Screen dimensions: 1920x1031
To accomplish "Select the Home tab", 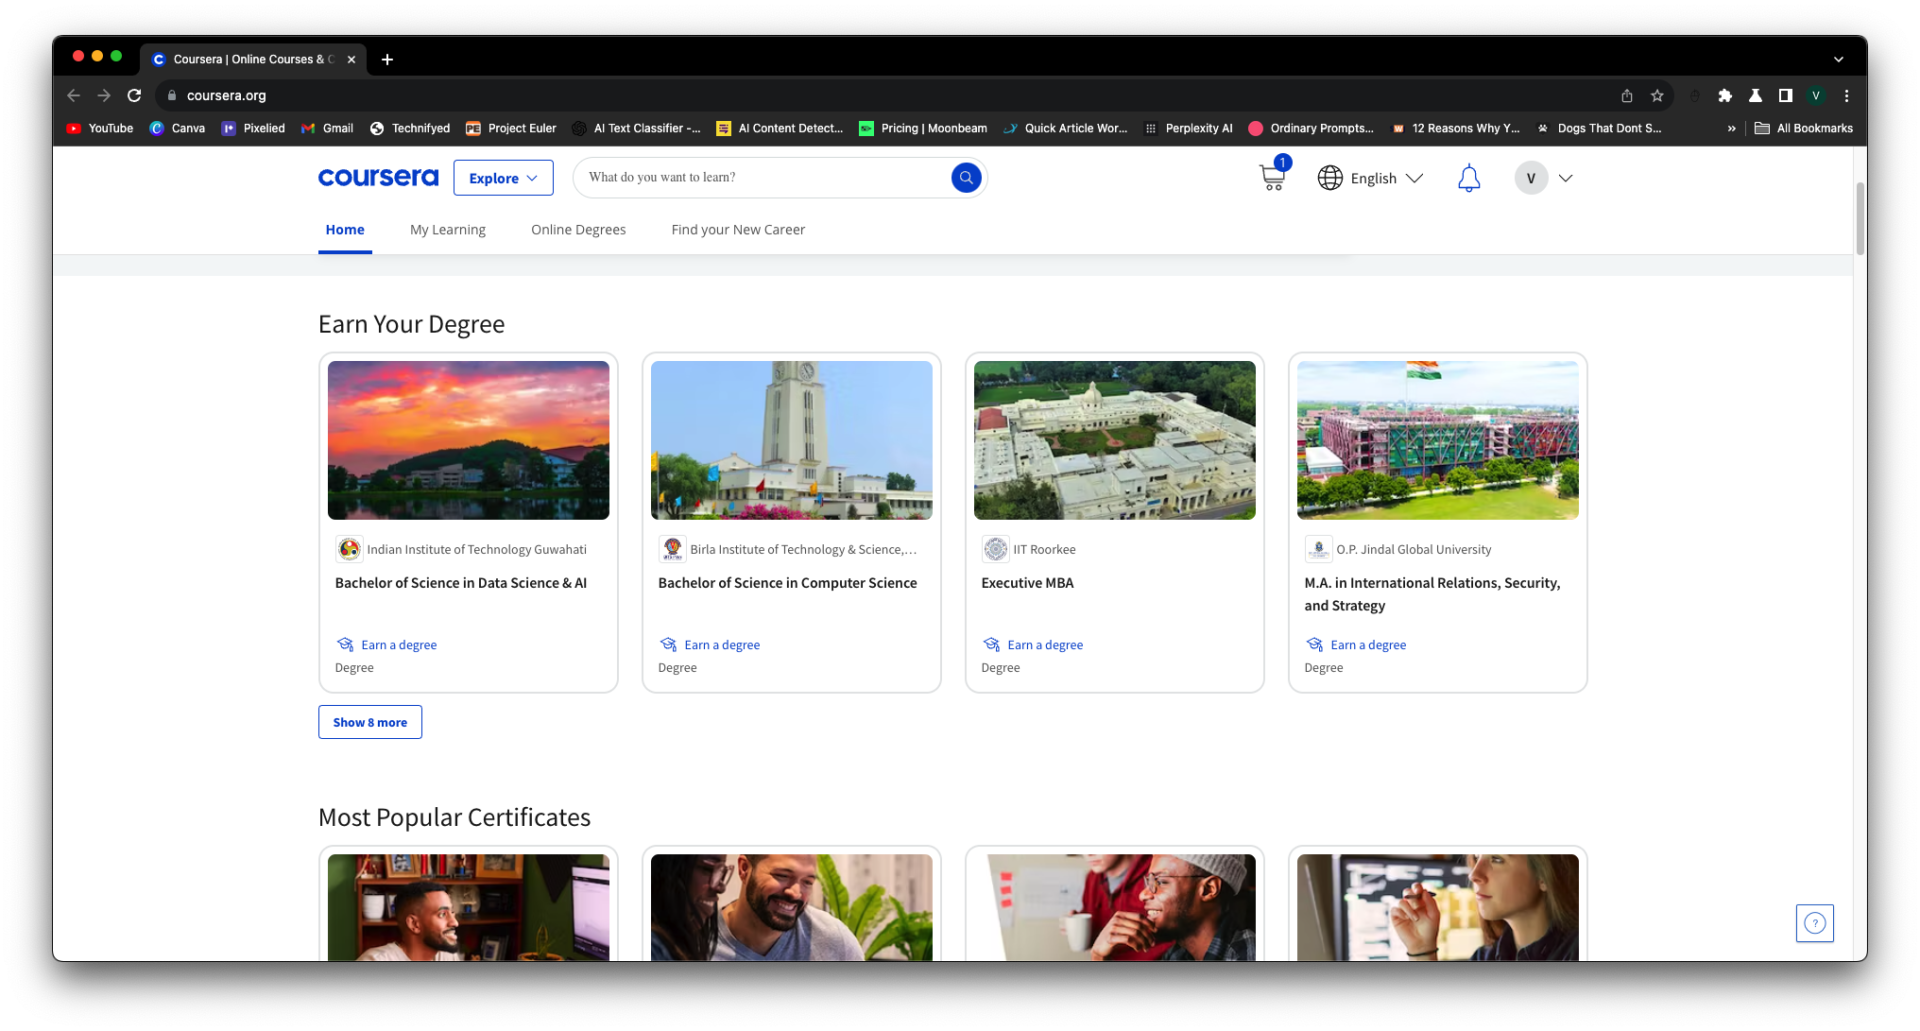I will (345, 230).
